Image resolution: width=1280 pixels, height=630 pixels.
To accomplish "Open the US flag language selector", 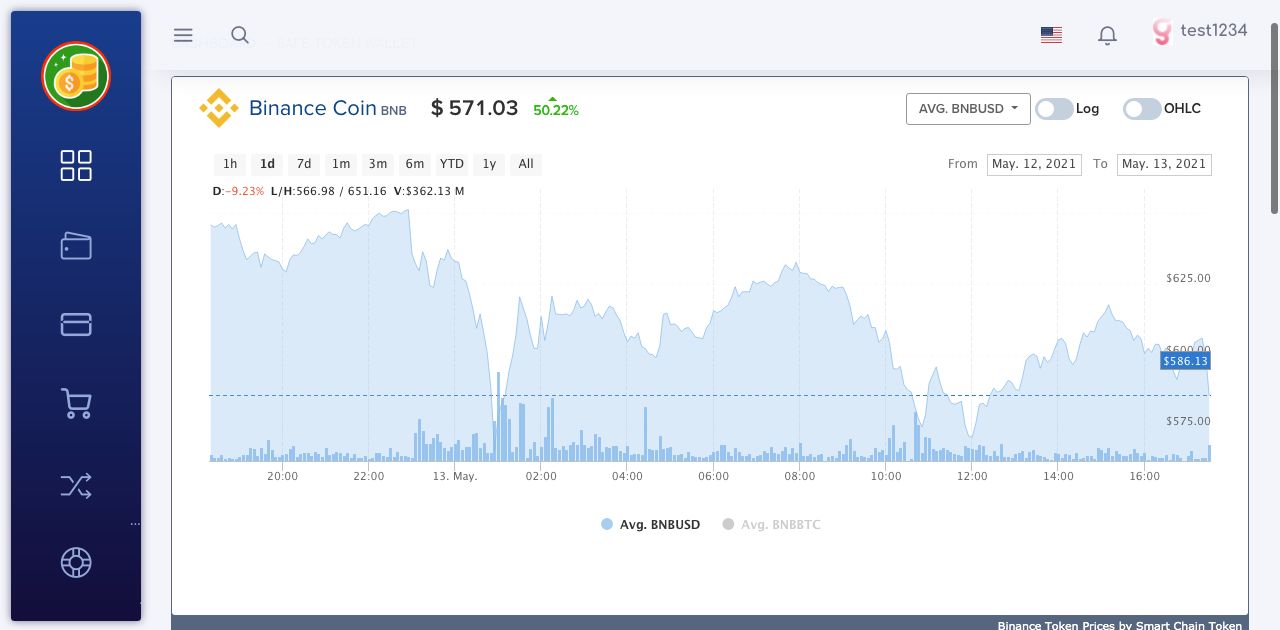I will 1051,35.
